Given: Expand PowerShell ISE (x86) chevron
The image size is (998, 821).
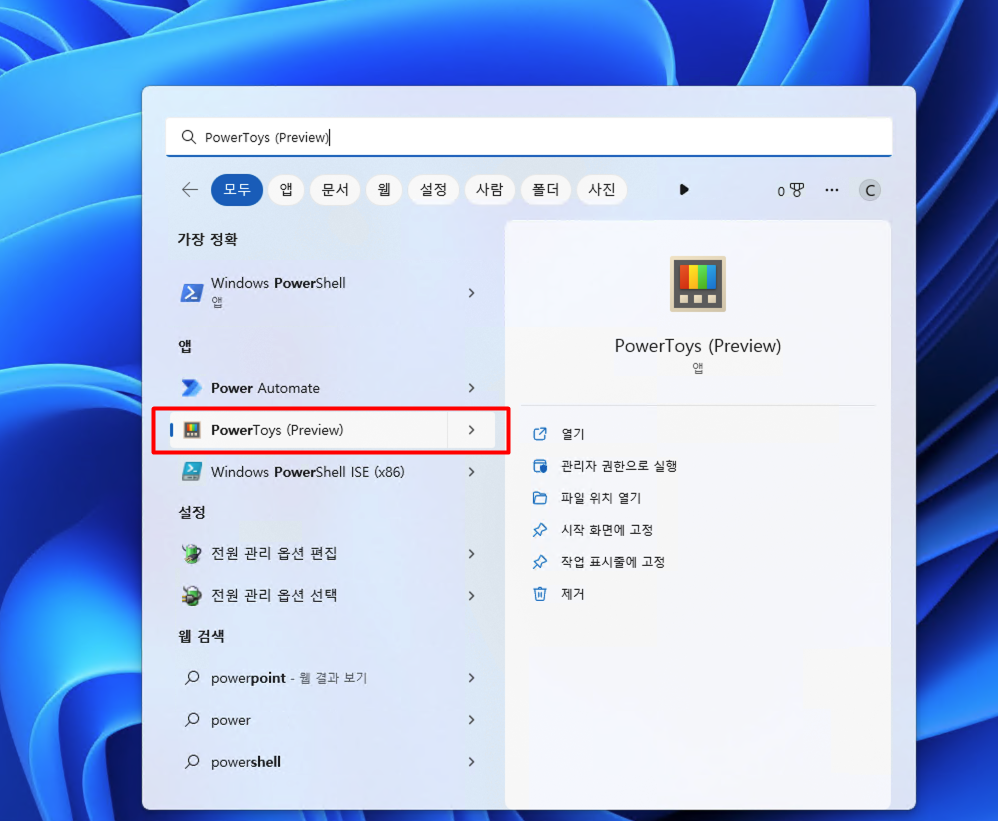Looking at the screenshot, I should pos(472,472).
